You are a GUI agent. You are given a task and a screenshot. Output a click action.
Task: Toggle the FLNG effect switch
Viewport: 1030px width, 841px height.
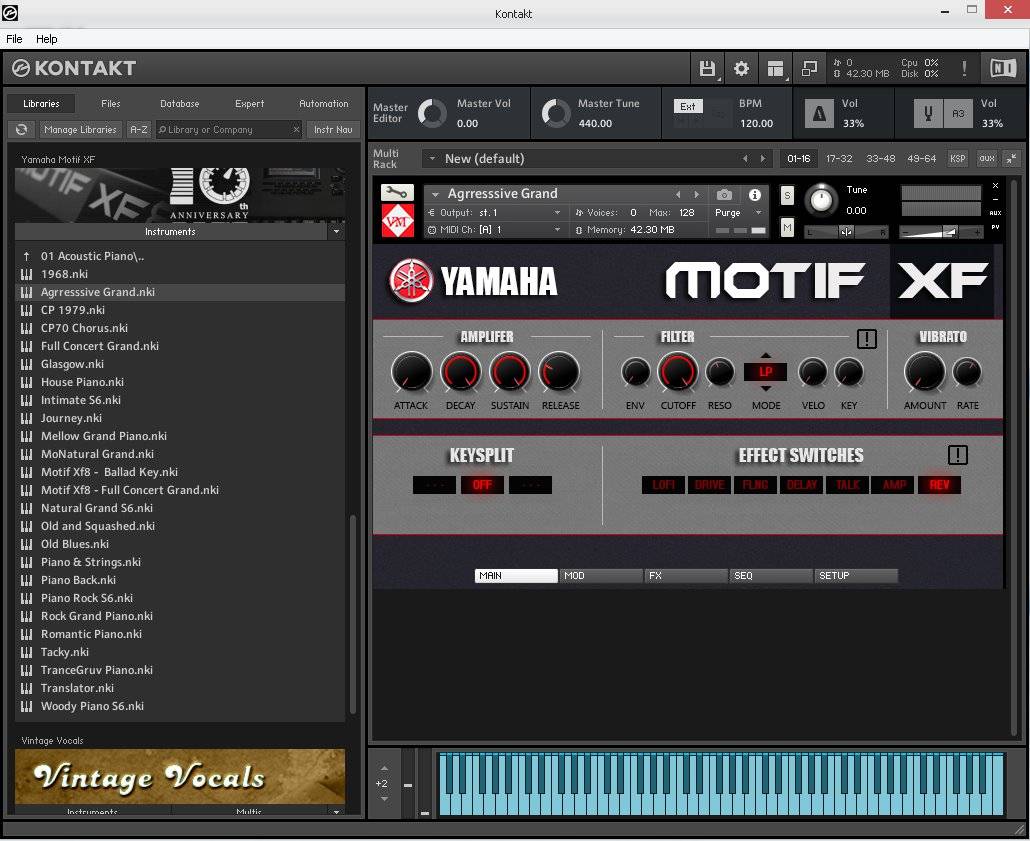755,485
